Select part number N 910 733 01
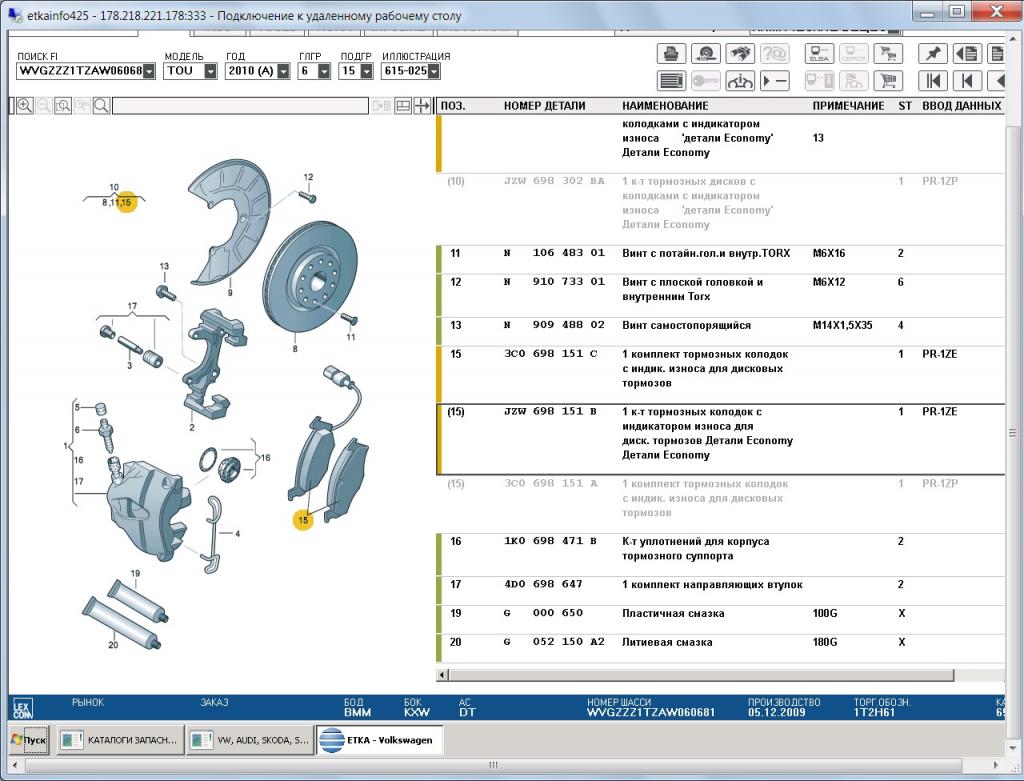Viewport: 1024px width, 781px height. click(x=554, y=281)
